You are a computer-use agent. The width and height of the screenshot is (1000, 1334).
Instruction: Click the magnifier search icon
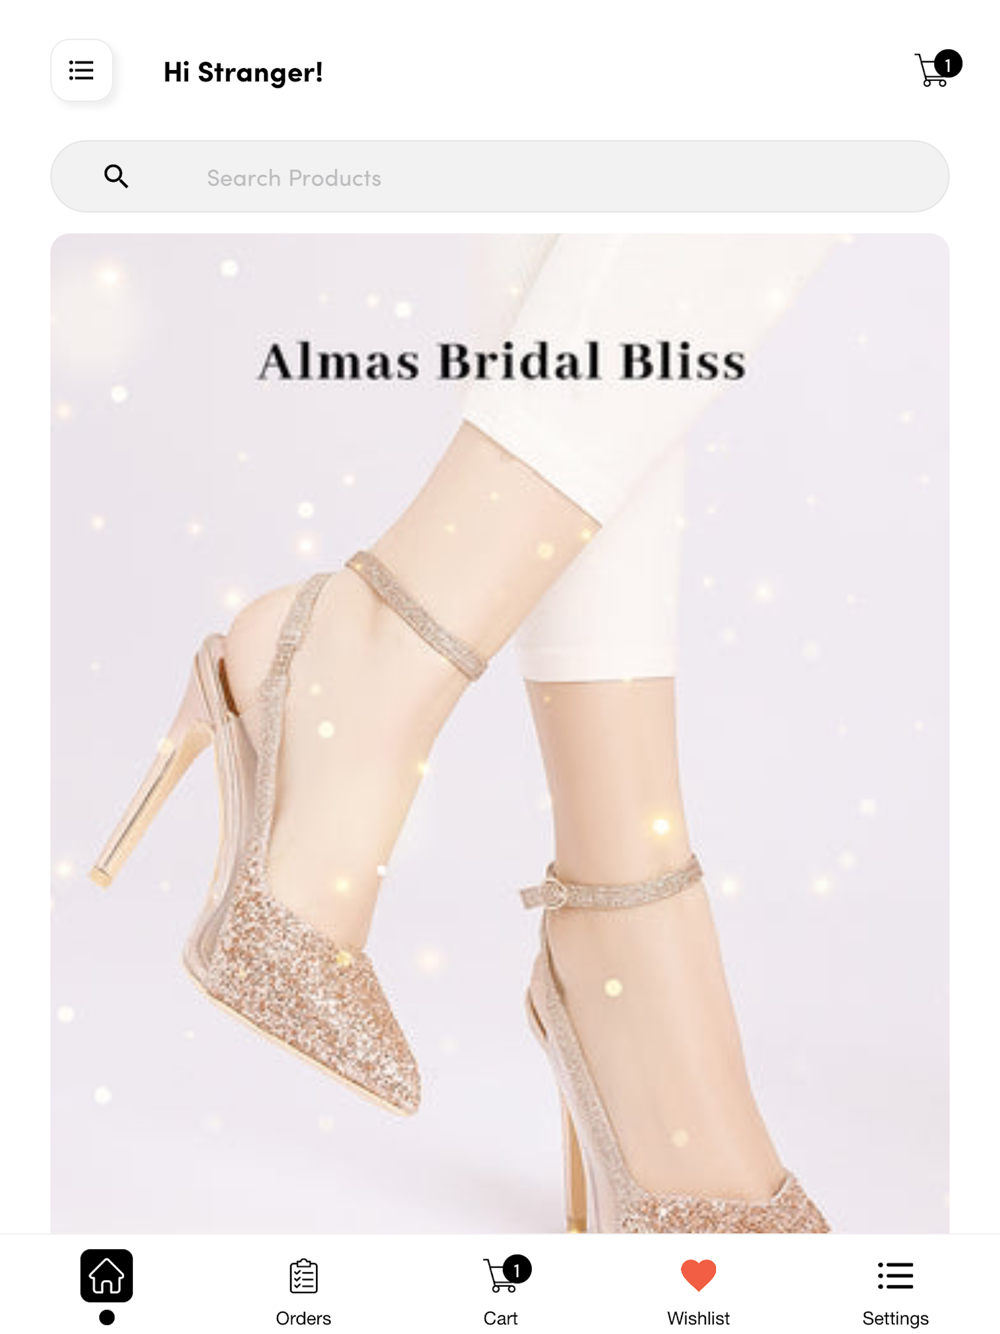click(116, 177)
